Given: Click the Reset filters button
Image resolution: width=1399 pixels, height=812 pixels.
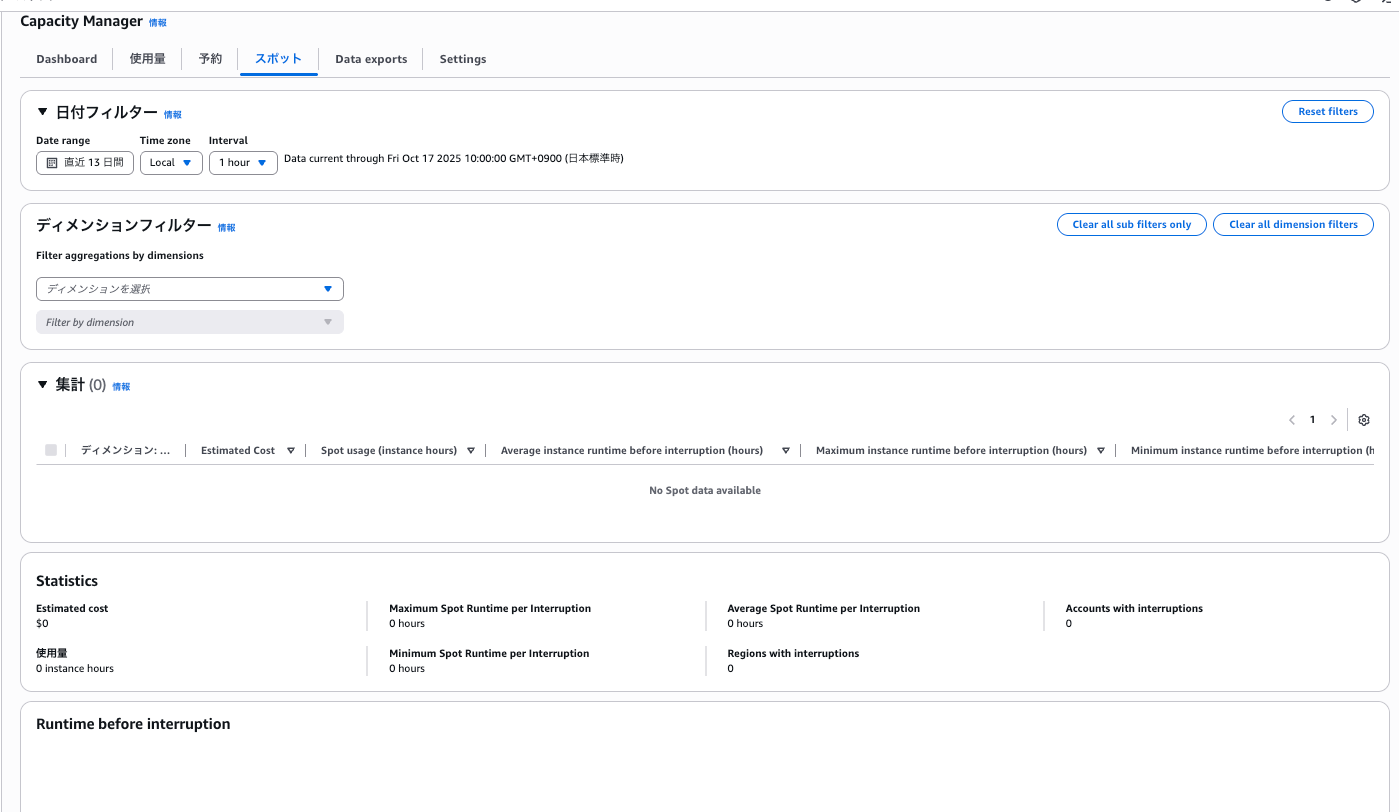Looking at the screenshot, I should 1327,112.
